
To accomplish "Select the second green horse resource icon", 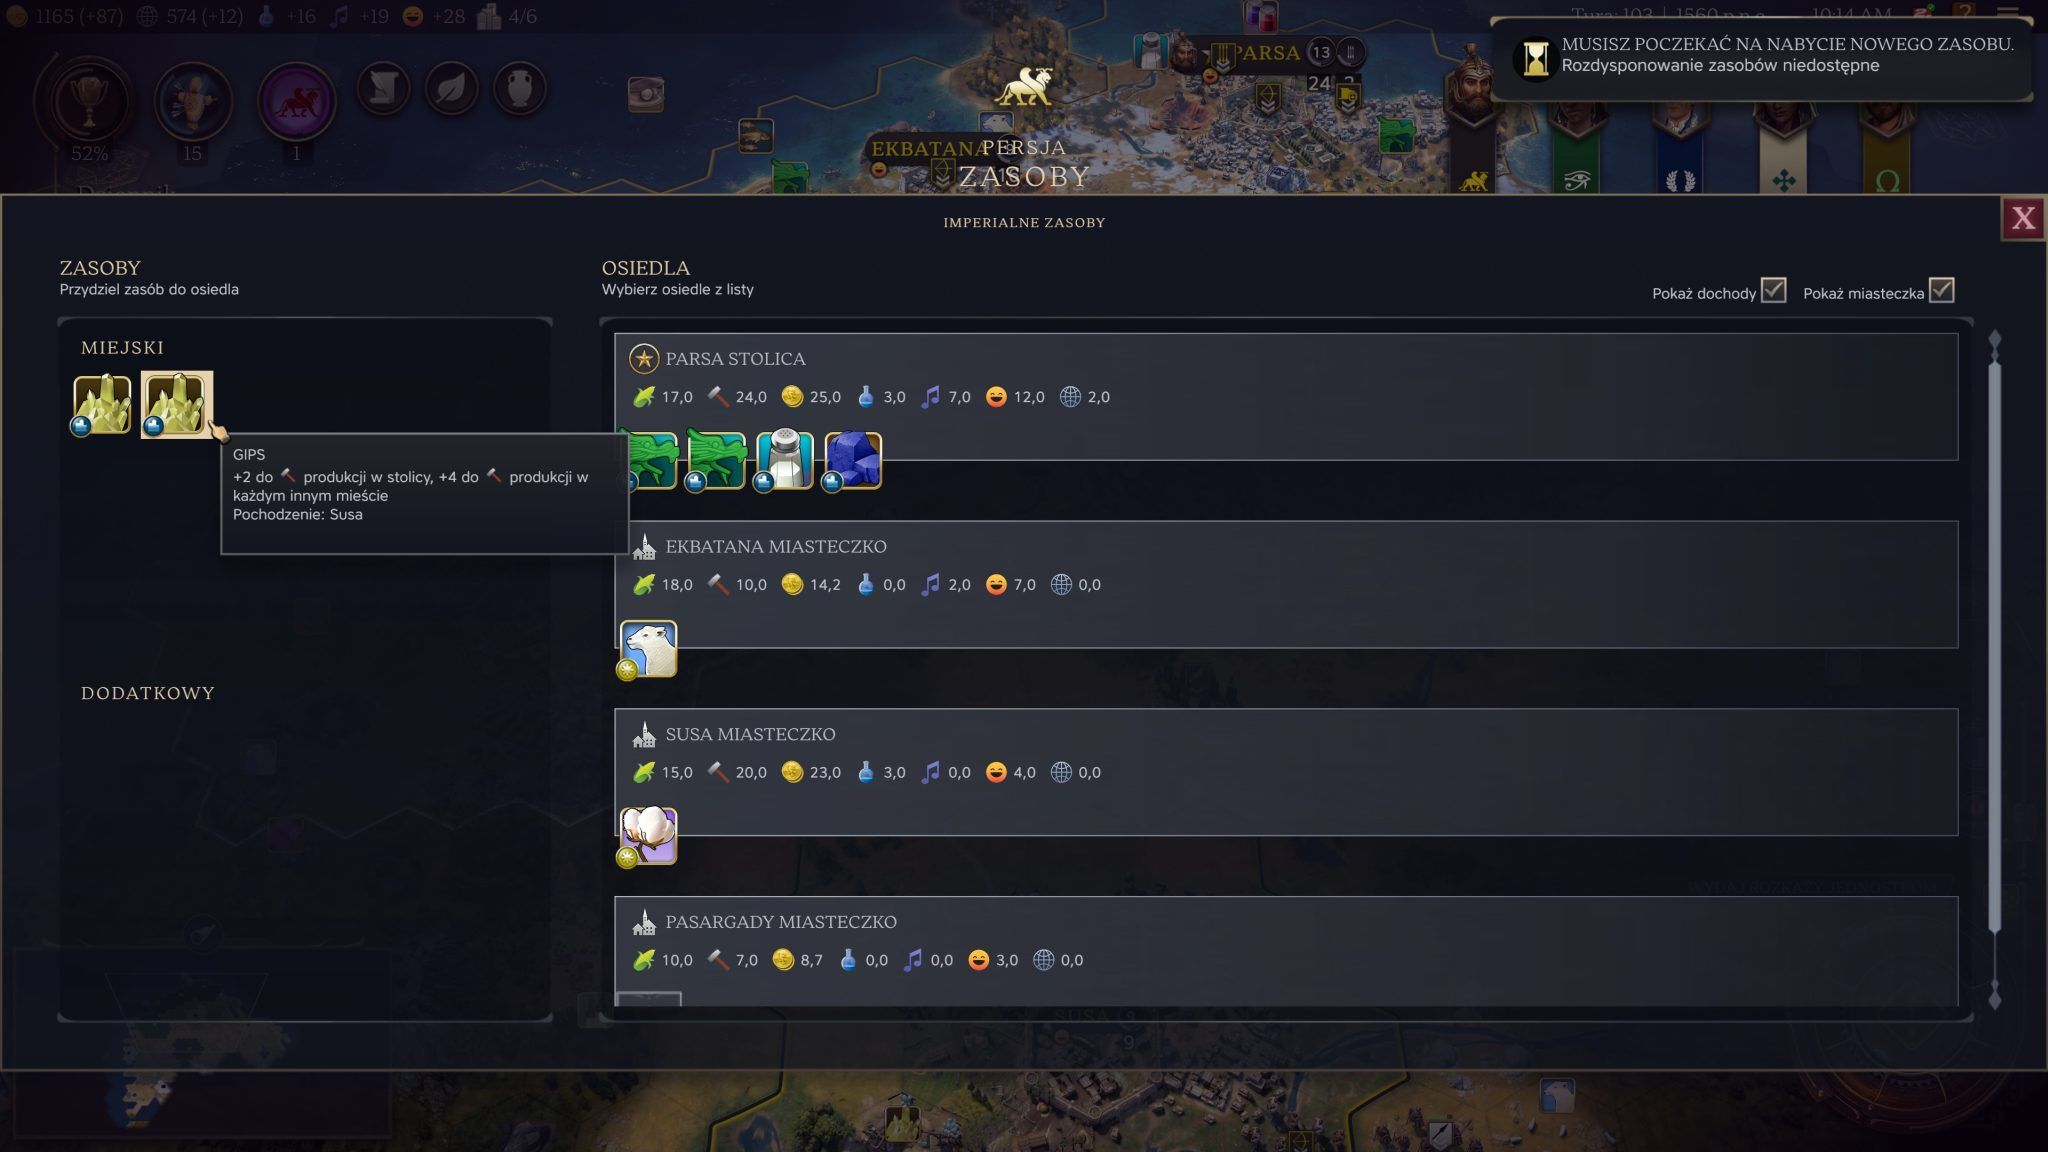I will coord(717,459).
